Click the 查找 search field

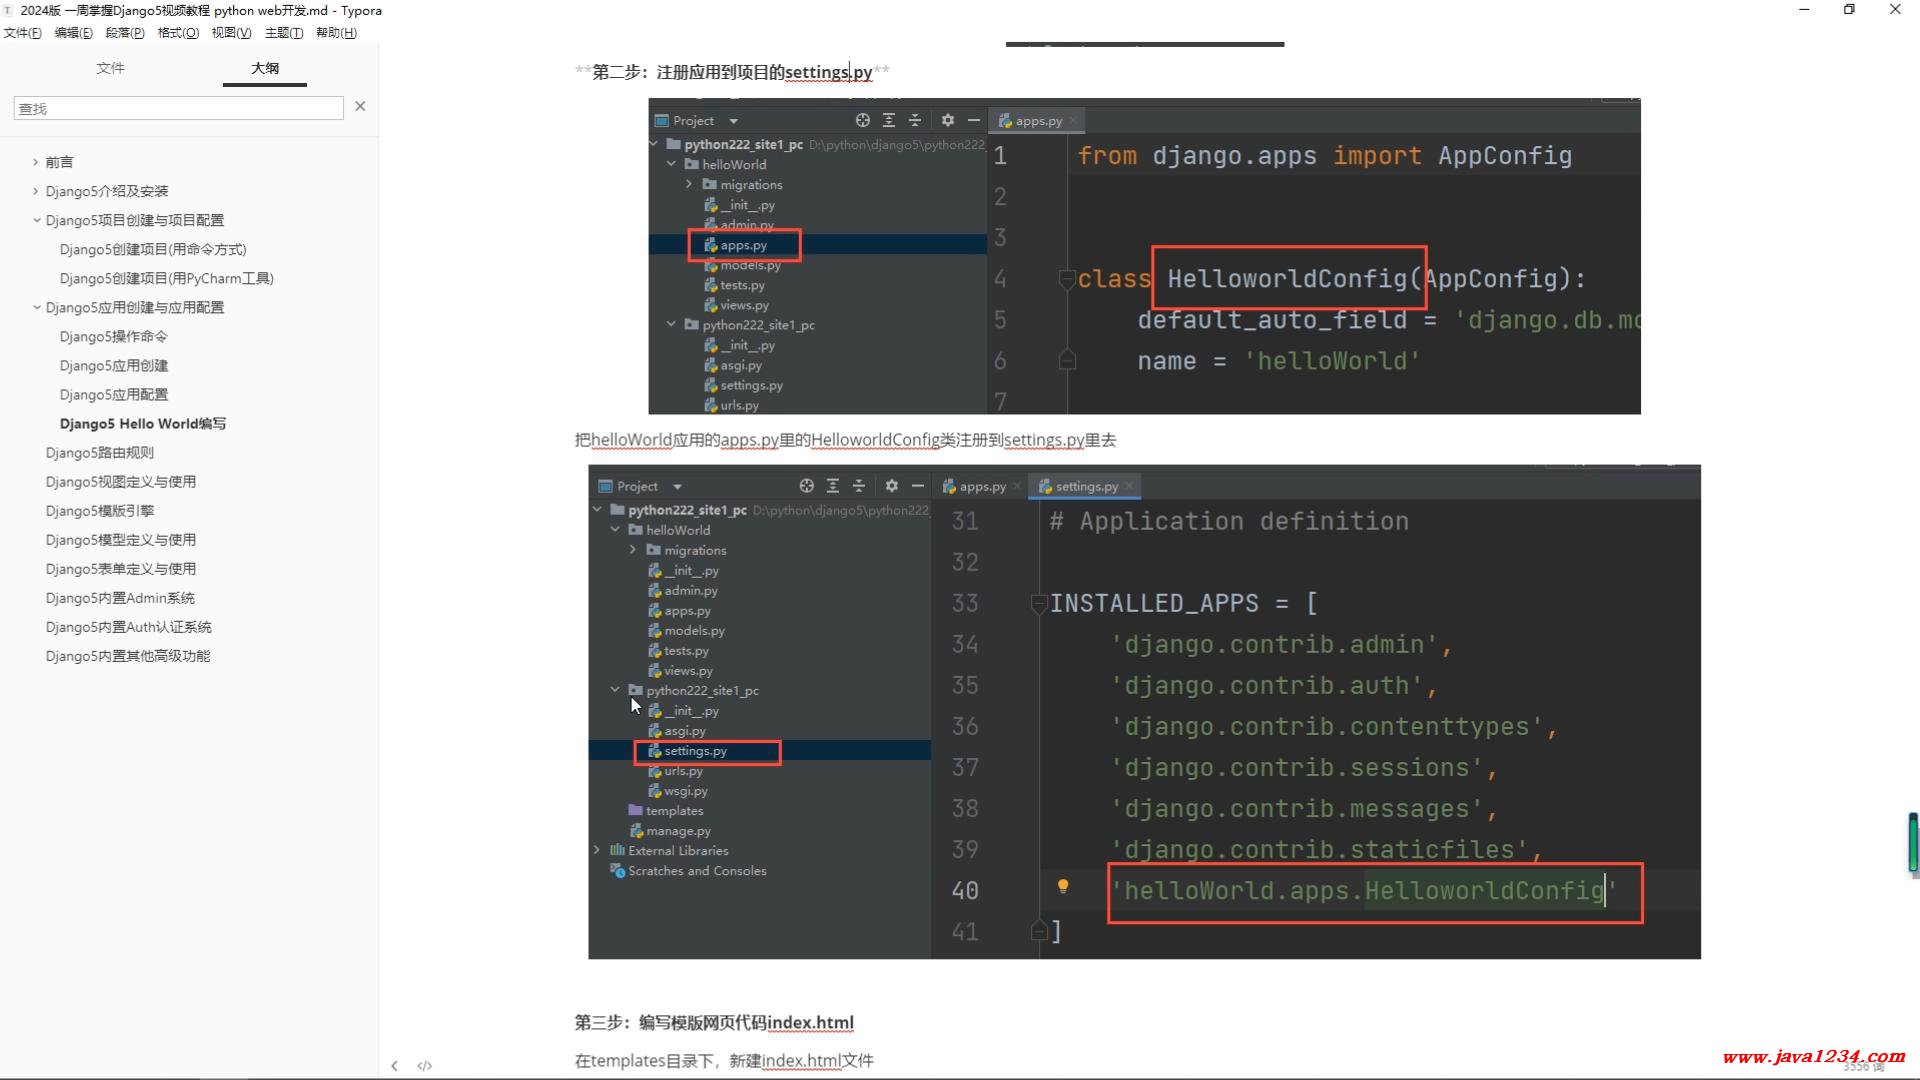[x=178, y=108]
